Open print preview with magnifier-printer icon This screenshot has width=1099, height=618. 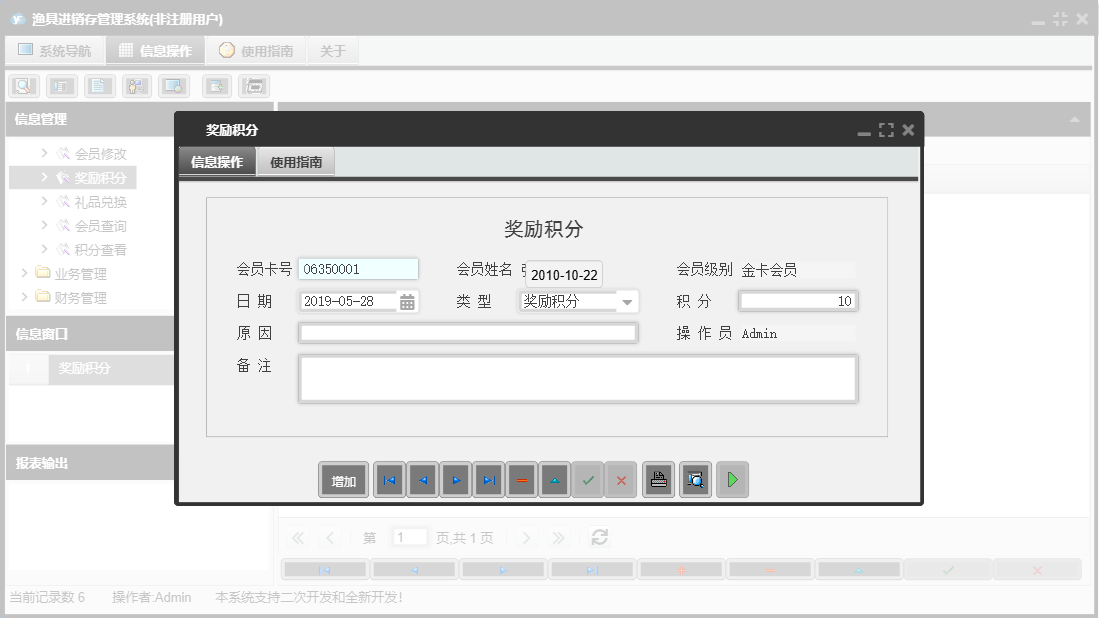click(x=695, y=479)
